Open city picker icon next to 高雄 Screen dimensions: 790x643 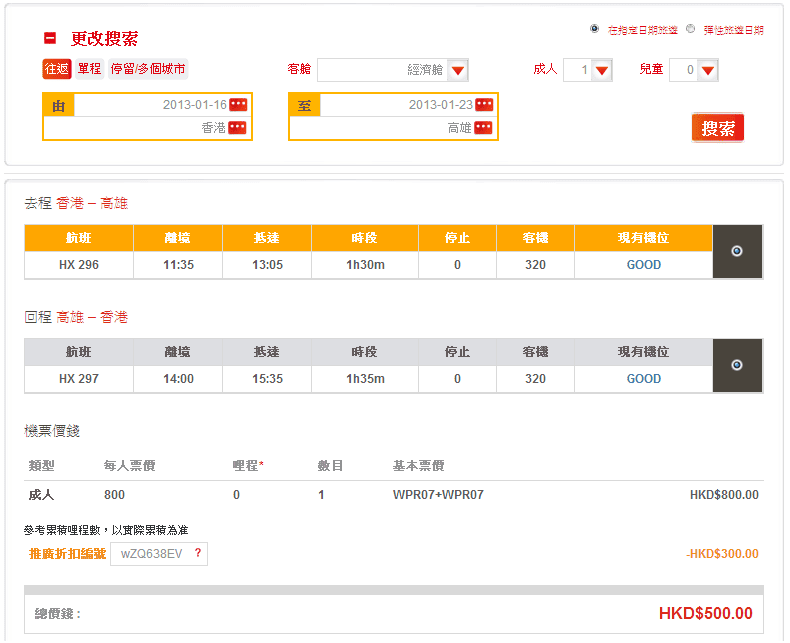point(483,128)
